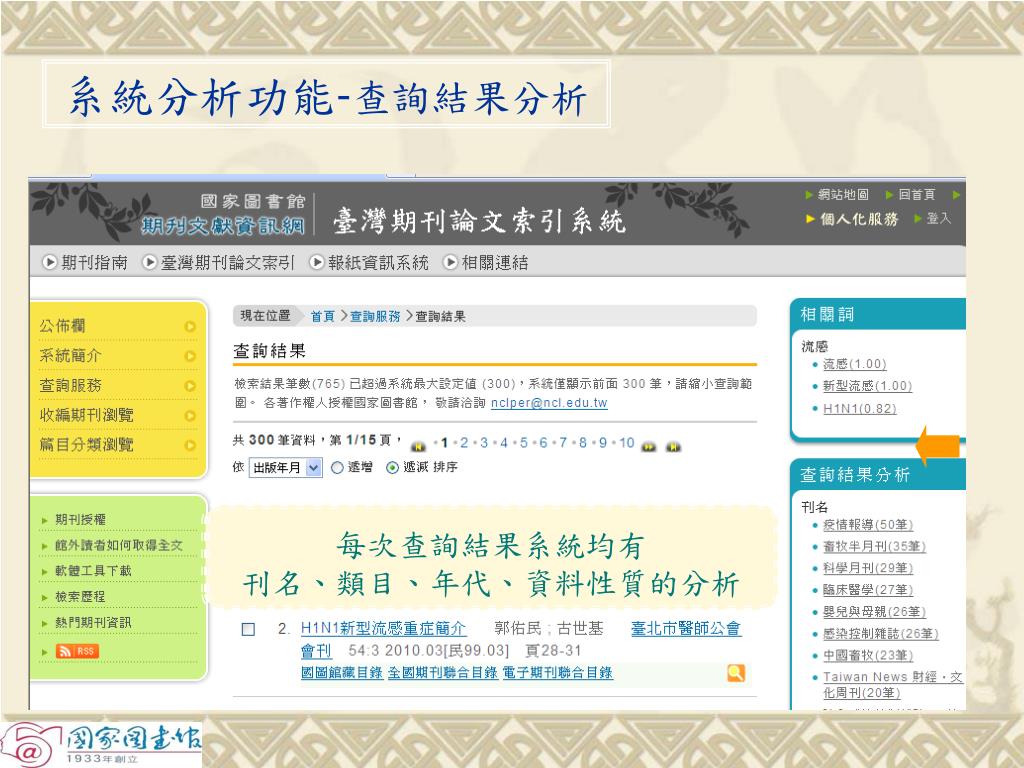Filter by Taiwan News 財經‧文化周刊(20筆)
This screenshot has height=768, width=1024.
coord(893,684)
